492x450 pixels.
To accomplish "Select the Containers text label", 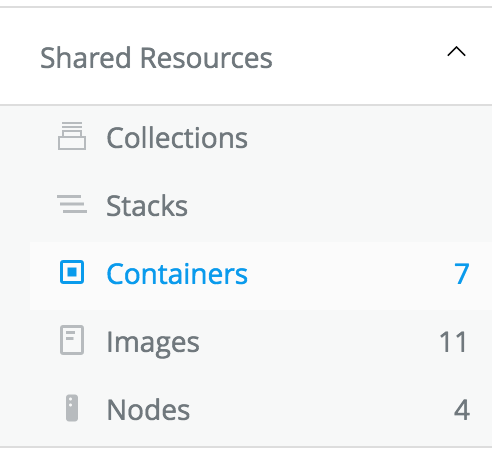I will coord(177,274).
